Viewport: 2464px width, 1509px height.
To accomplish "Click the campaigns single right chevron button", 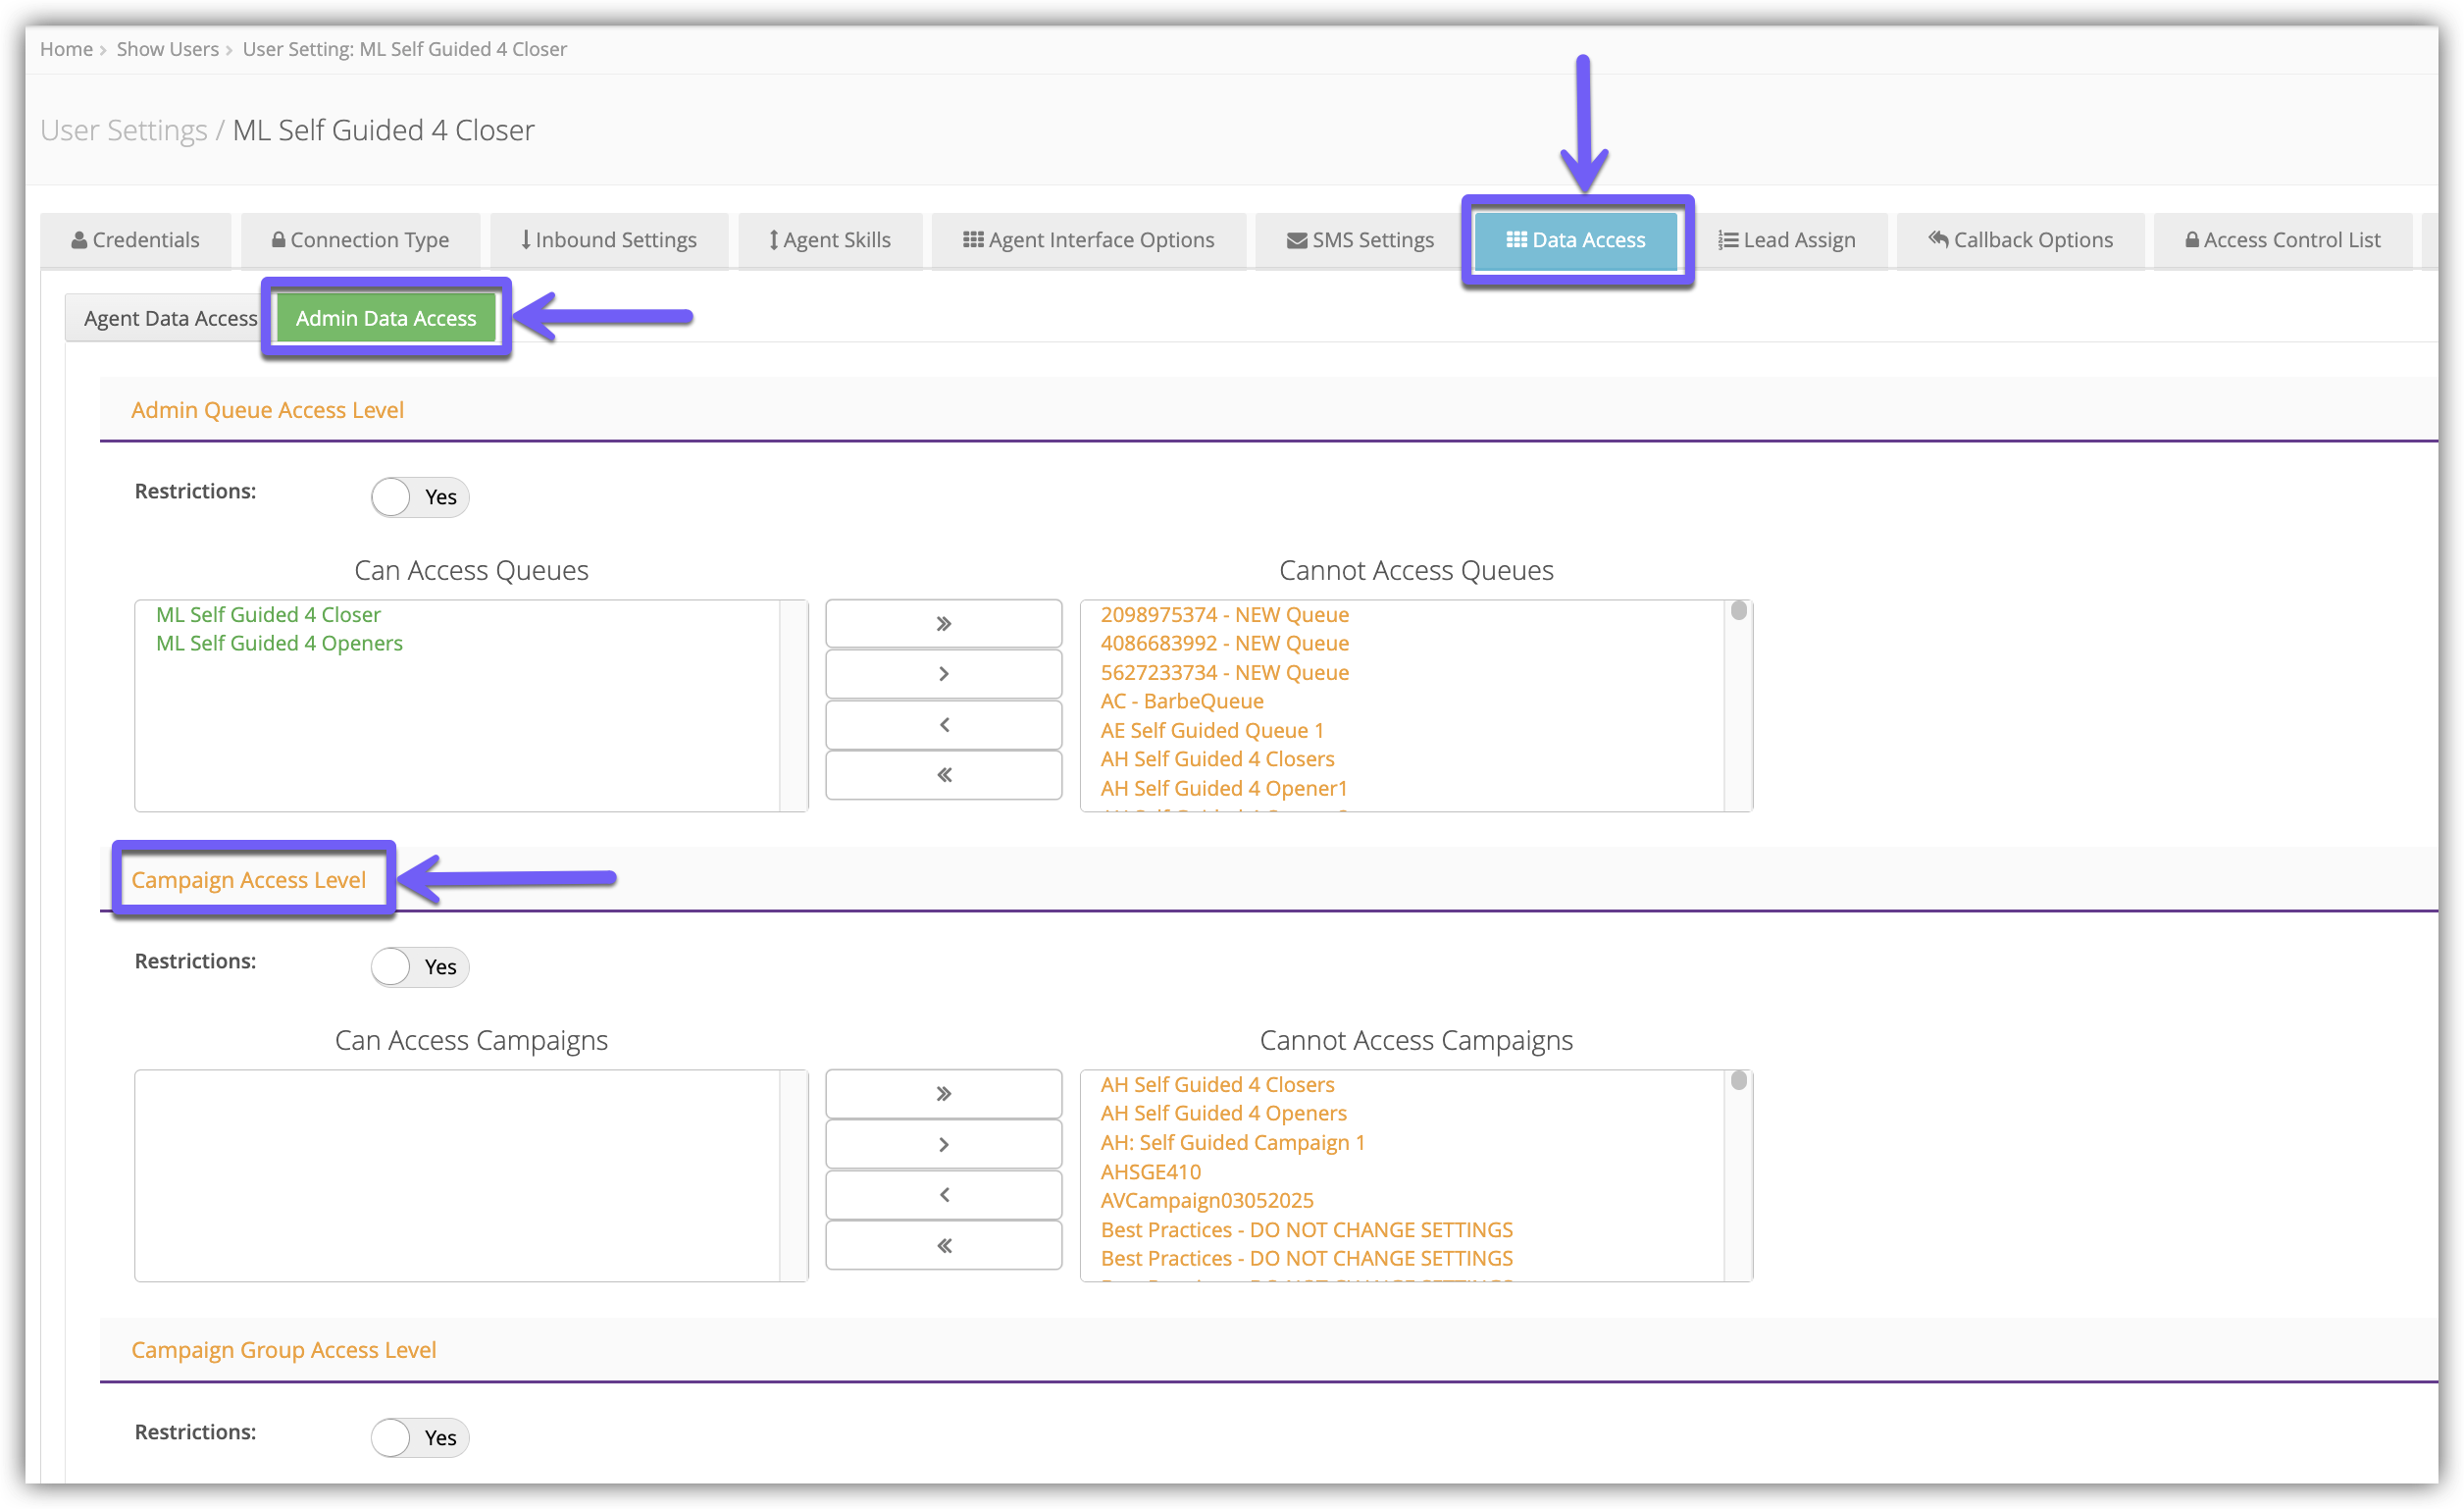I will pyautogui.click(x=943, y=1144).
